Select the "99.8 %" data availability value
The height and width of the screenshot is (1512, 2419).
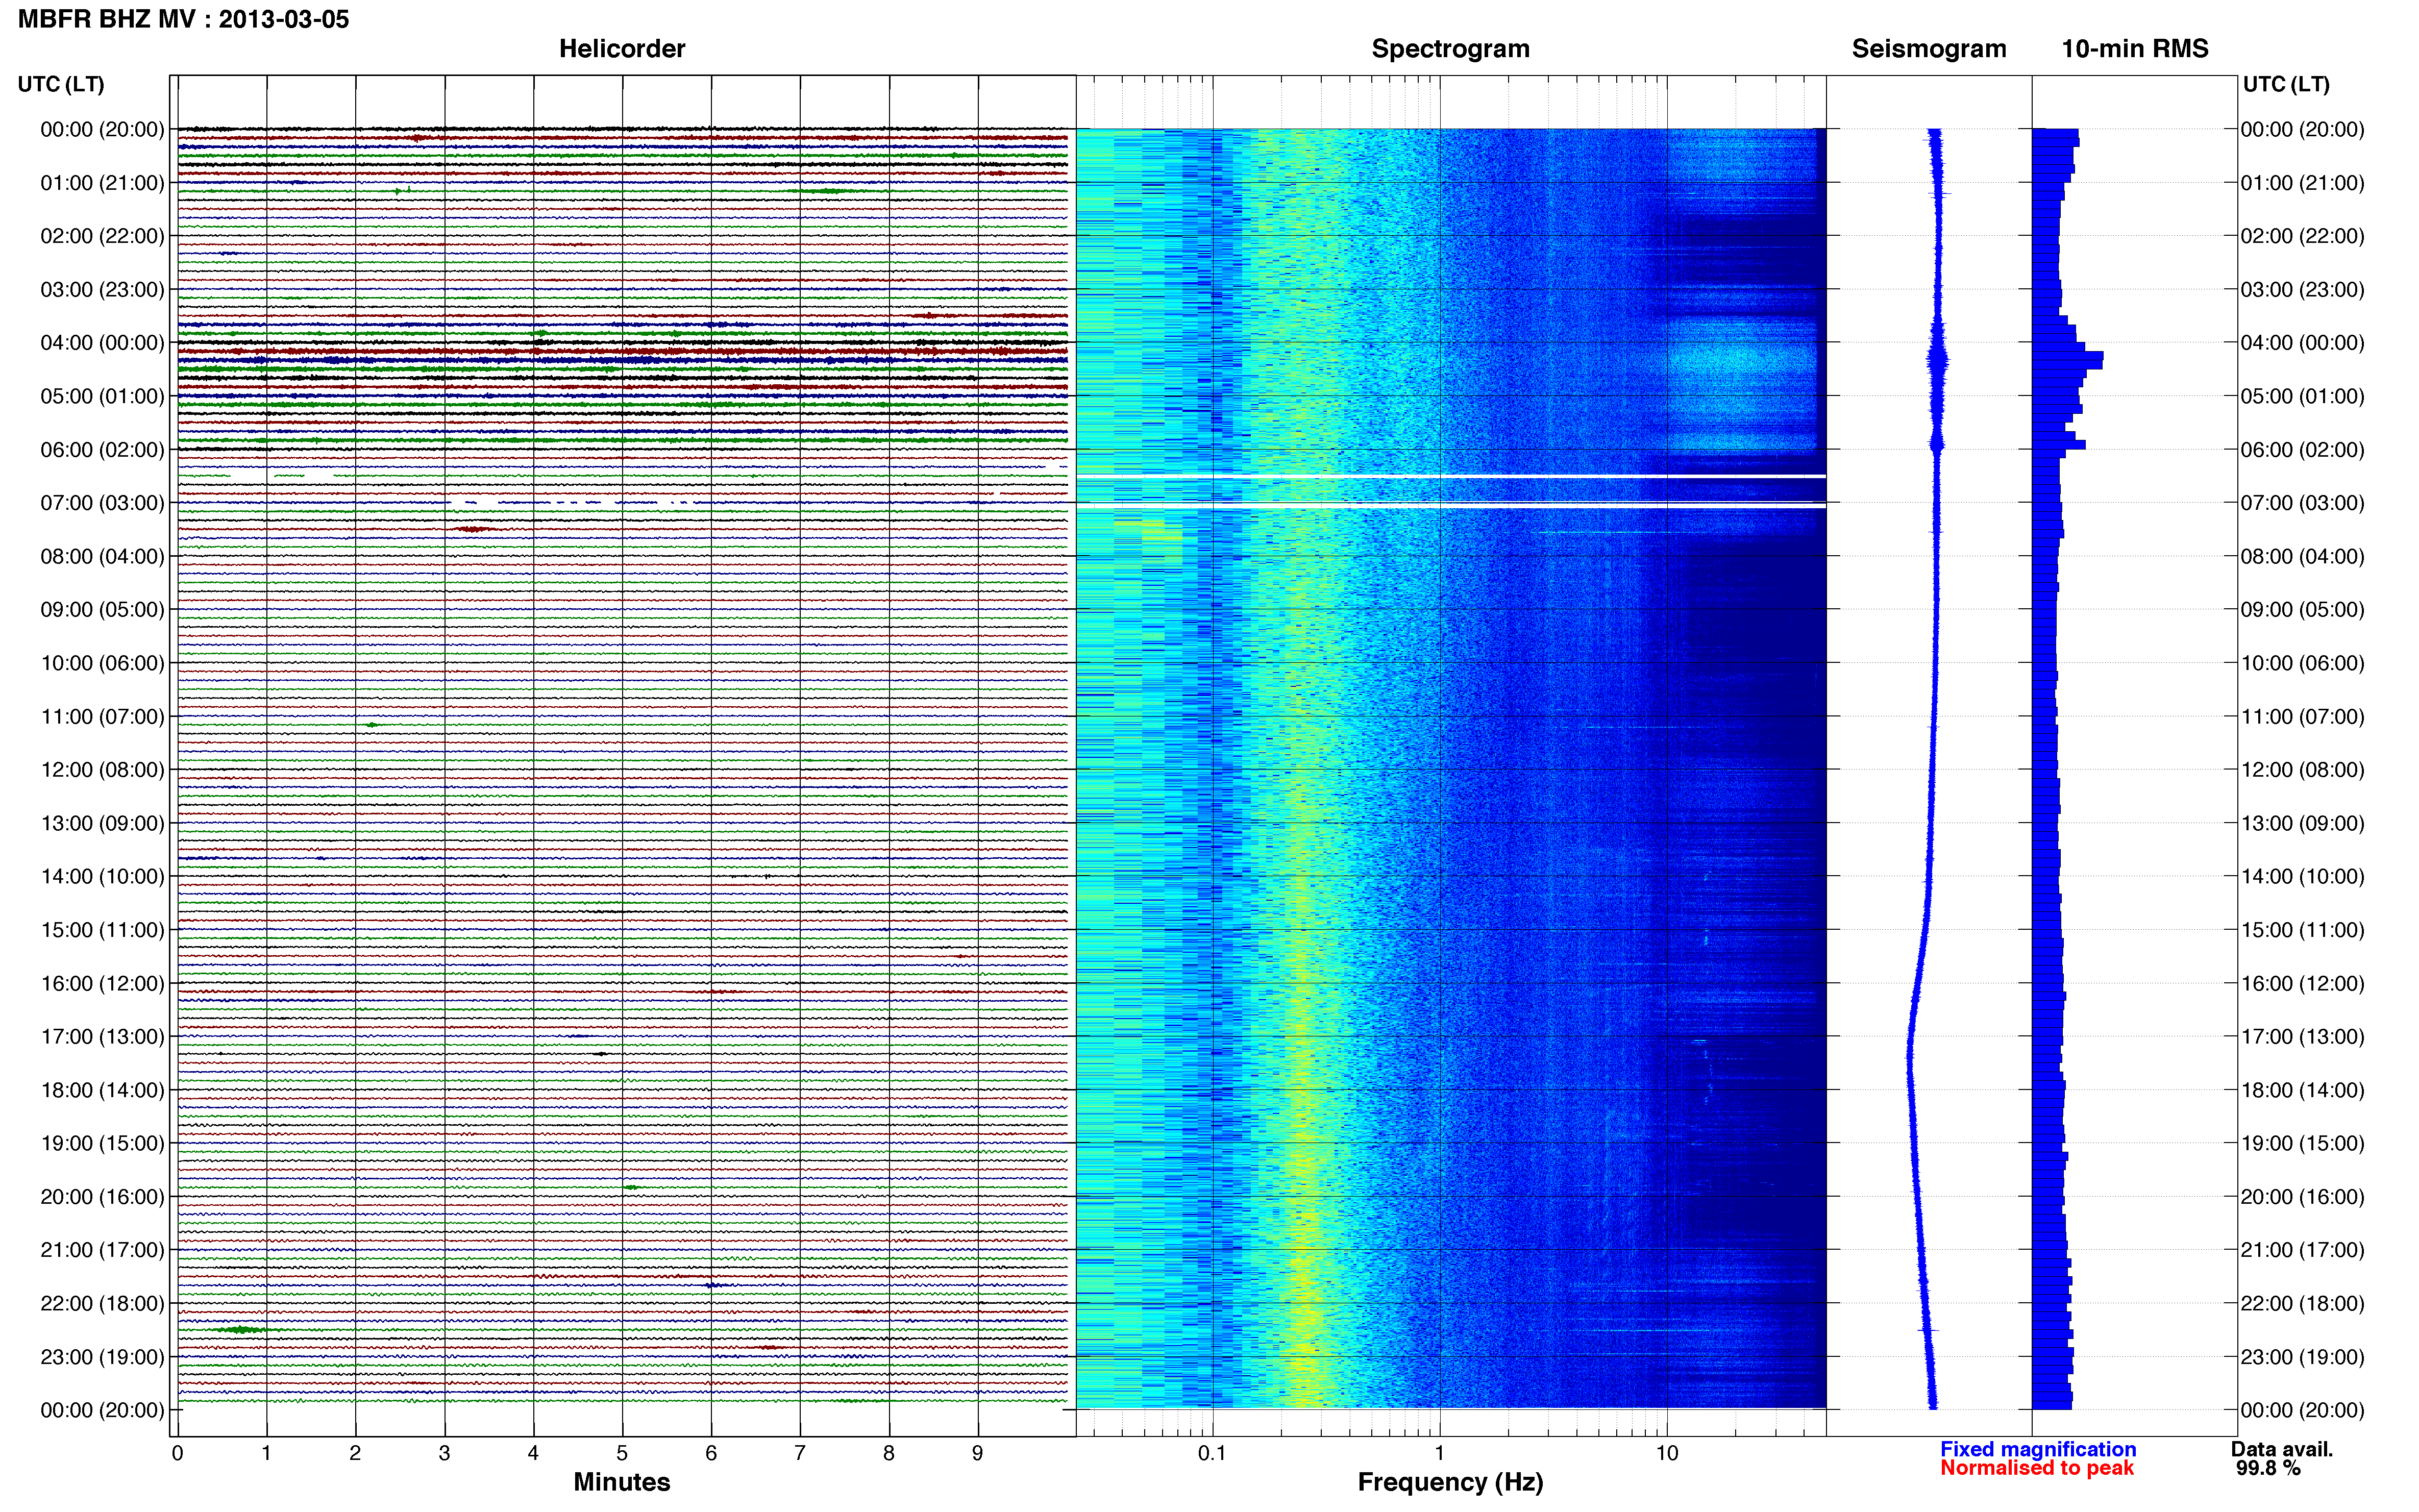2268,1468
